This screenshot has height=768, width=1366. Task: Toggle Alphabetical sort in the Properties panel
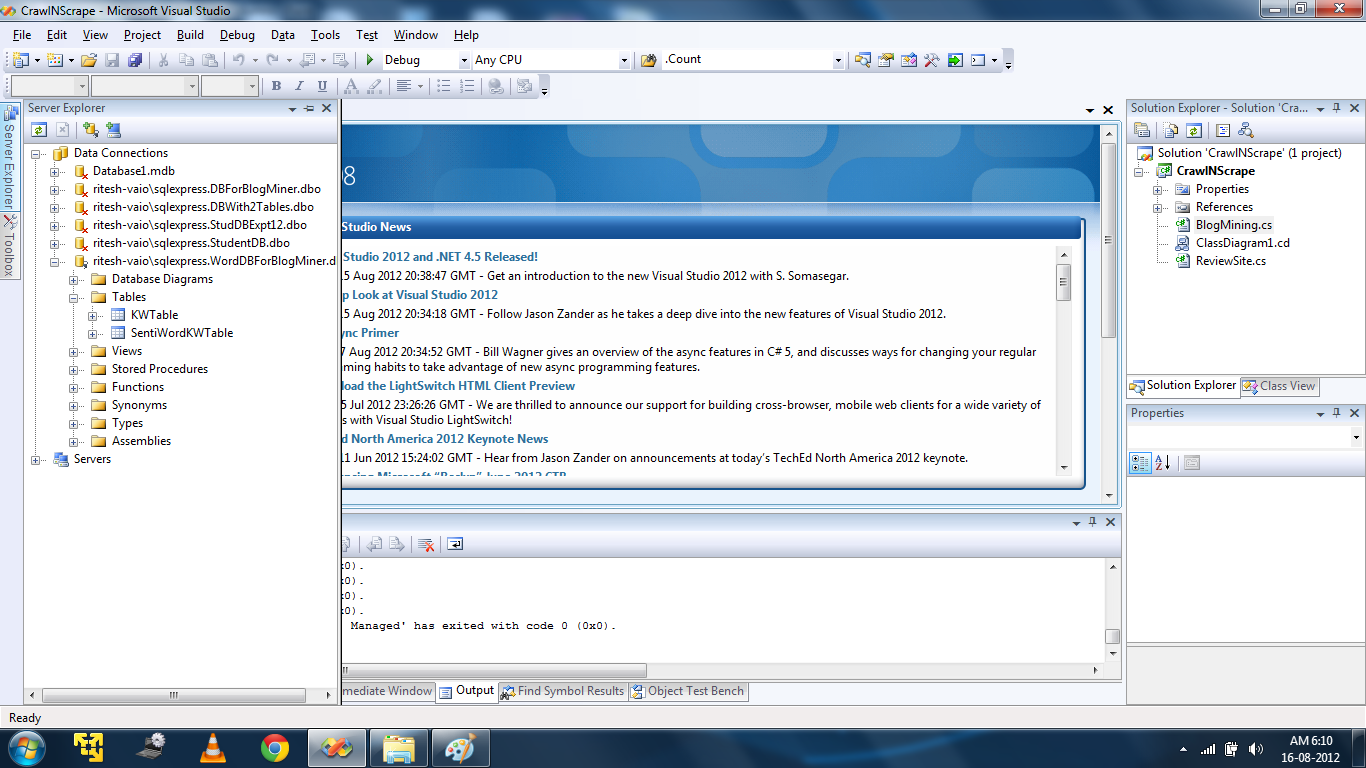tap(1163, 463)
